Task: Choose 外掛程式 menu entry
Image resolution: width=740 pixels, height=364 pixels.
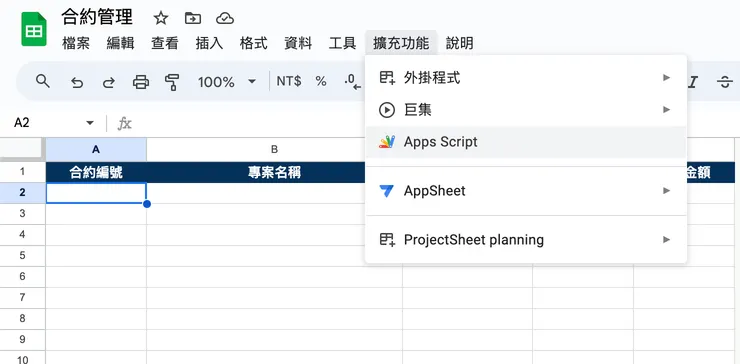Action: point(526,78)
